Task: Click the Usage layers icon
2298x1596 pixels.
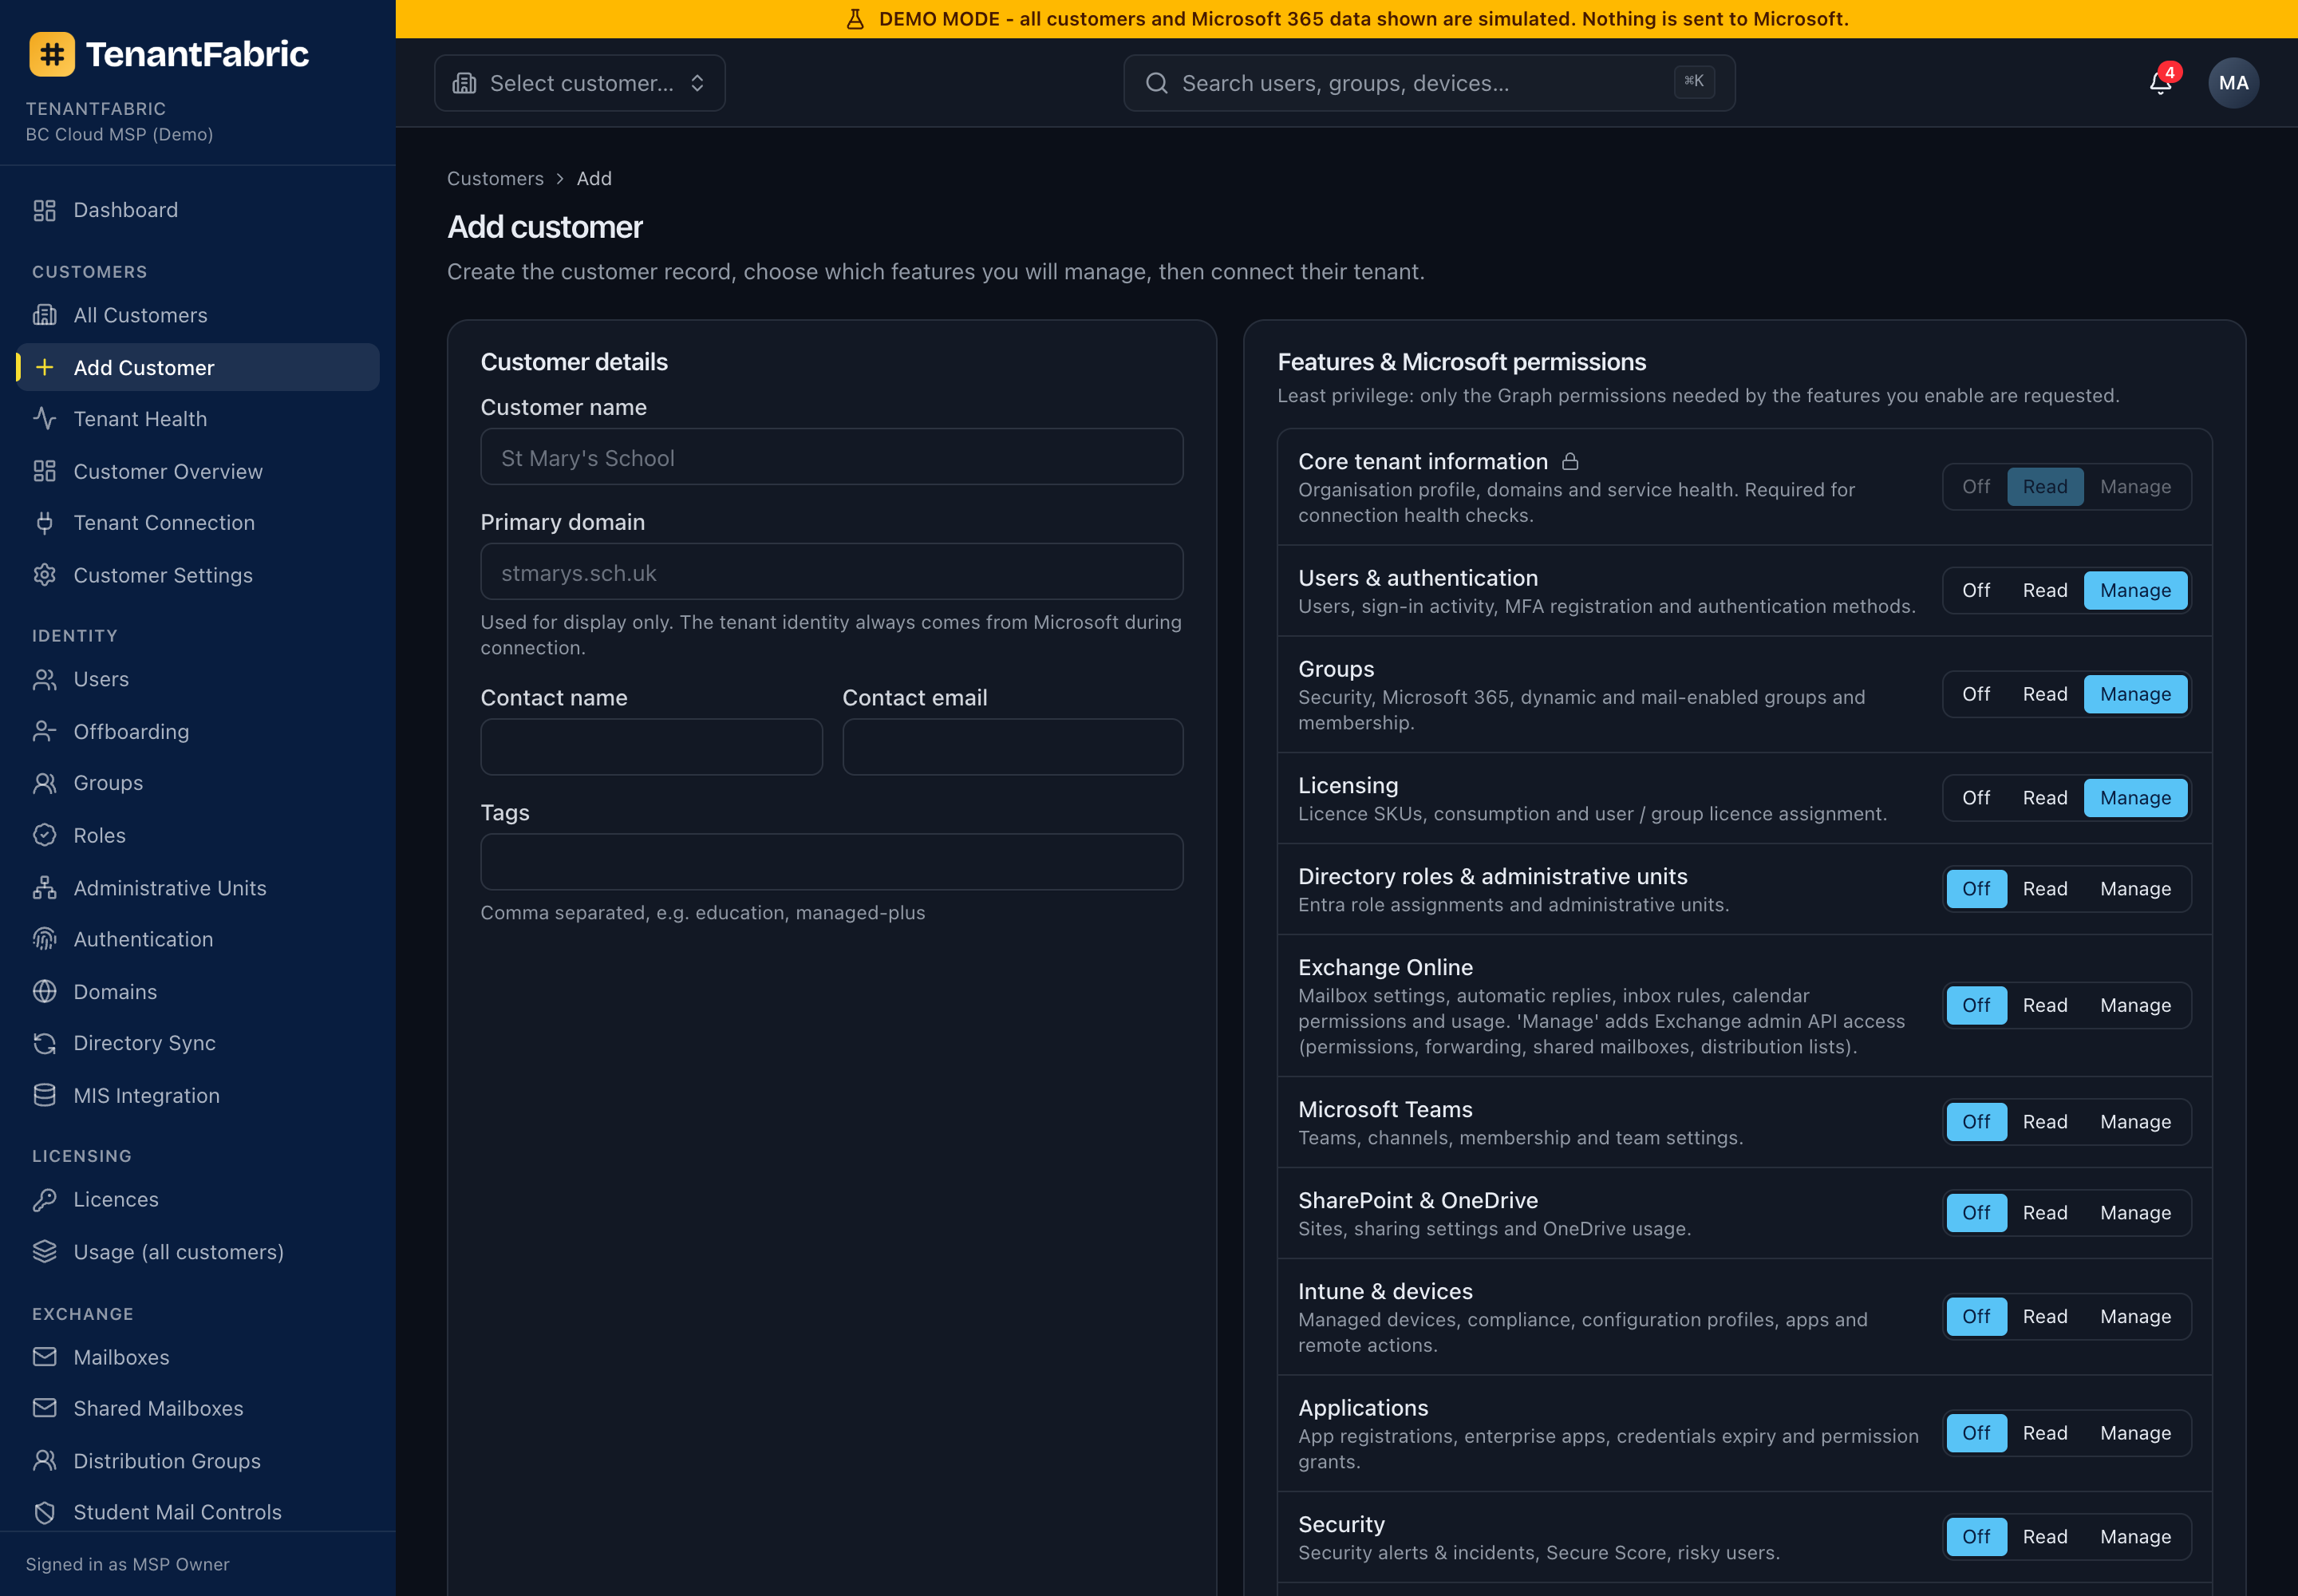Action: click(45, 1251)
